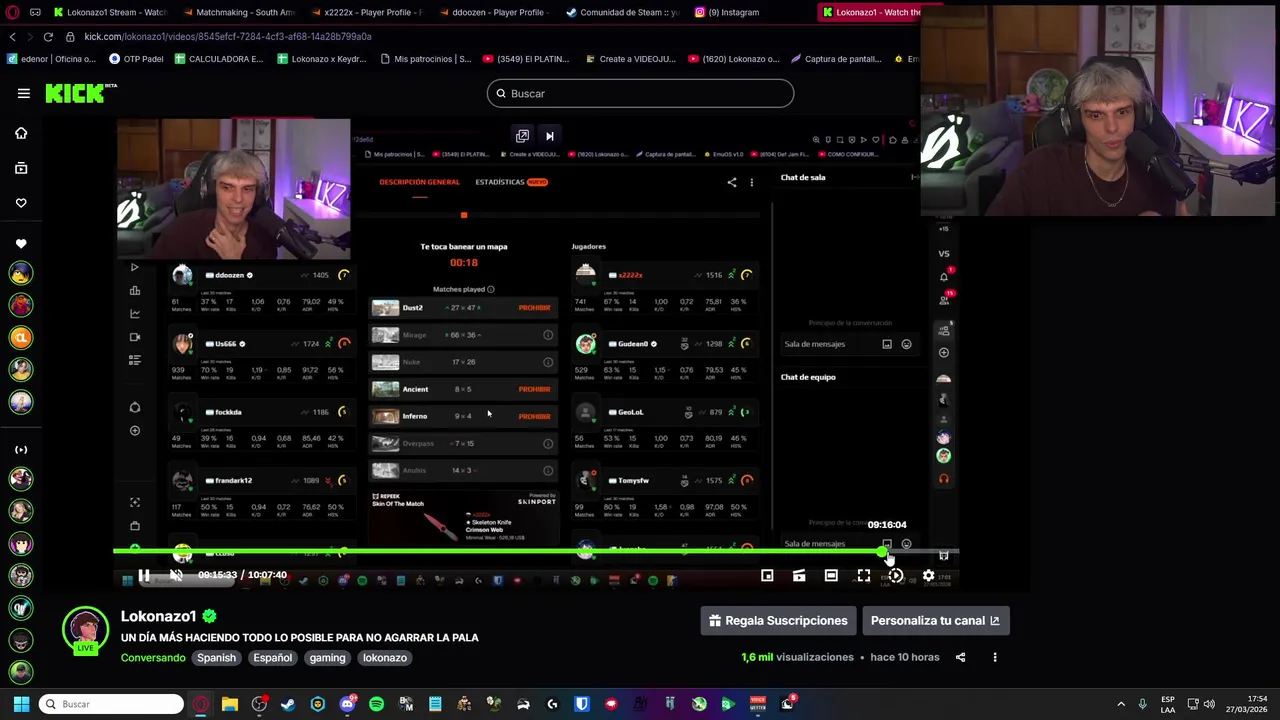
Task: Unmute the video volume
Action: (176, 575)
